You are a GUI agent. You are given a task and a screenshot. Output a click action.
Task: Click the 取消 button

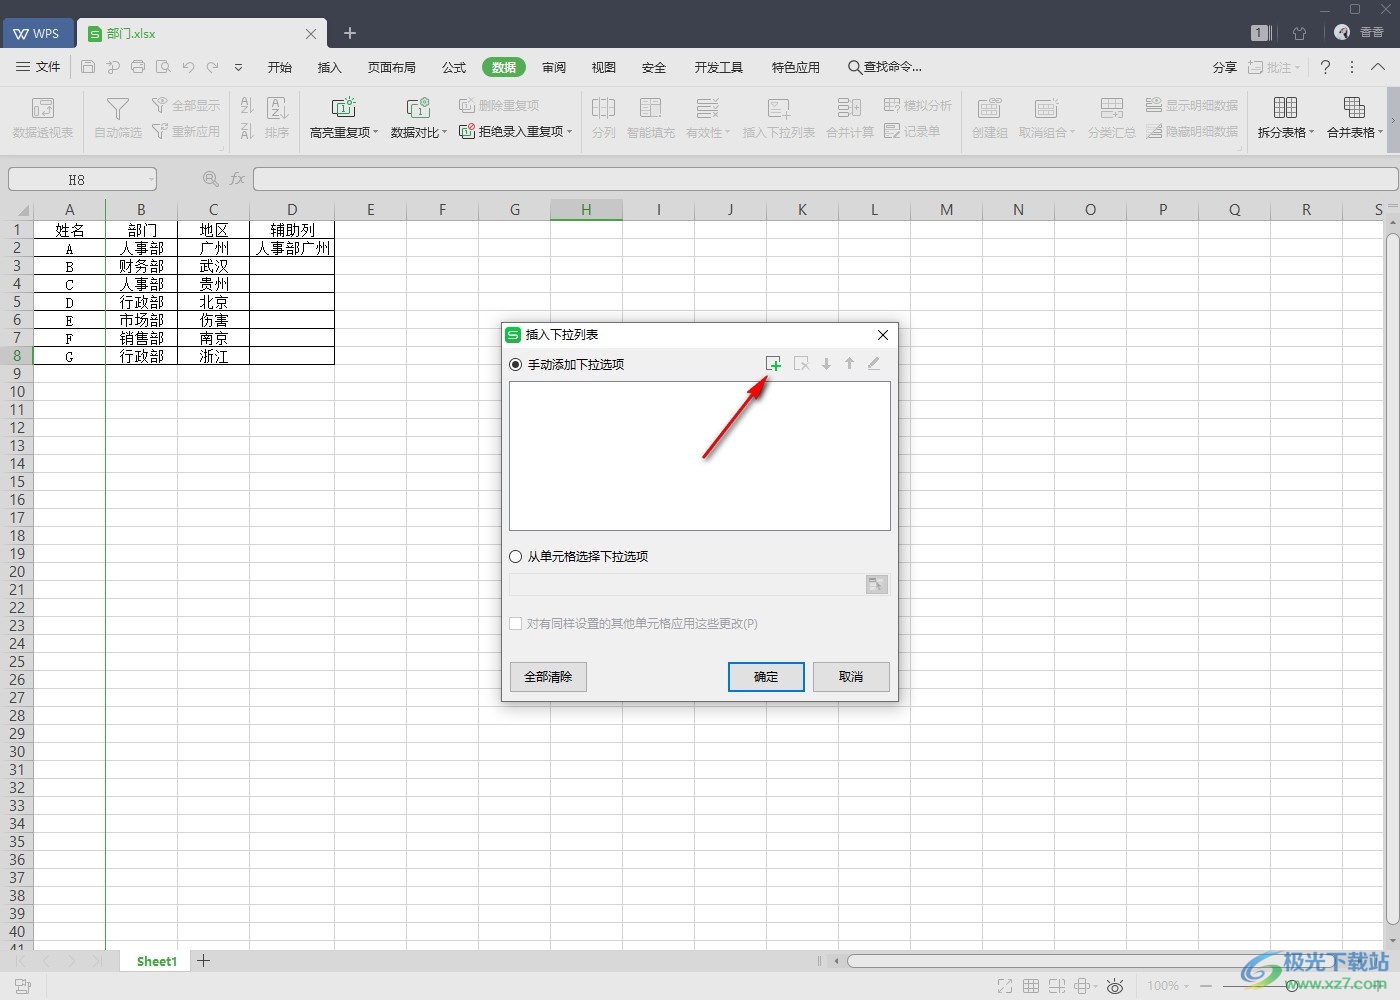click(x=851, y=677)
